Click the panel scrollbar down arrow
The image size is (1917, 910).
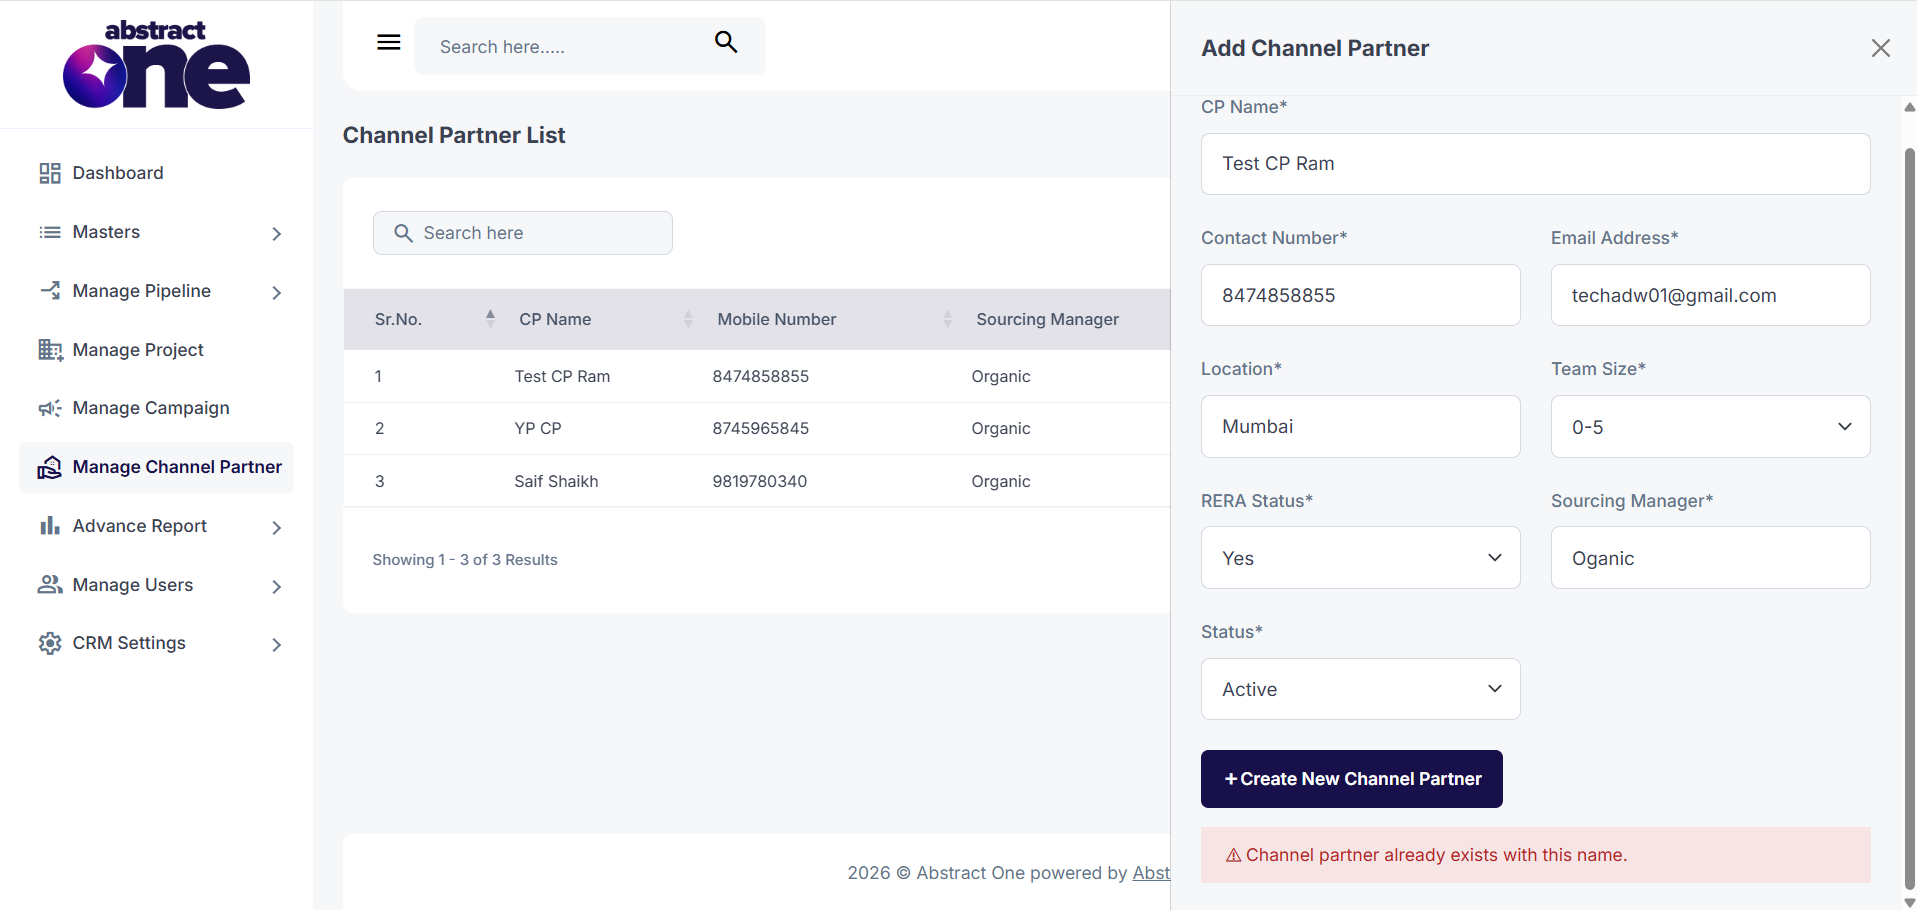[1909, 902]
